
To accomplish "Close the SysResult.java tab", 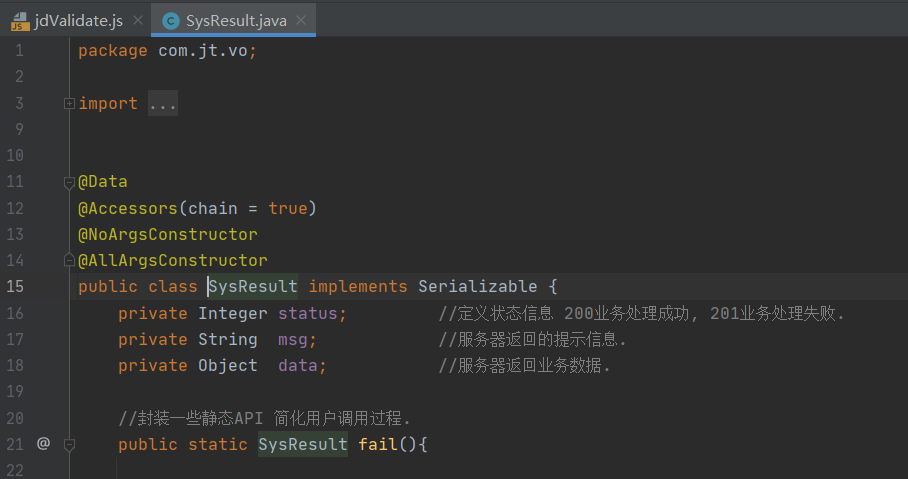I will tap(301, 20).
